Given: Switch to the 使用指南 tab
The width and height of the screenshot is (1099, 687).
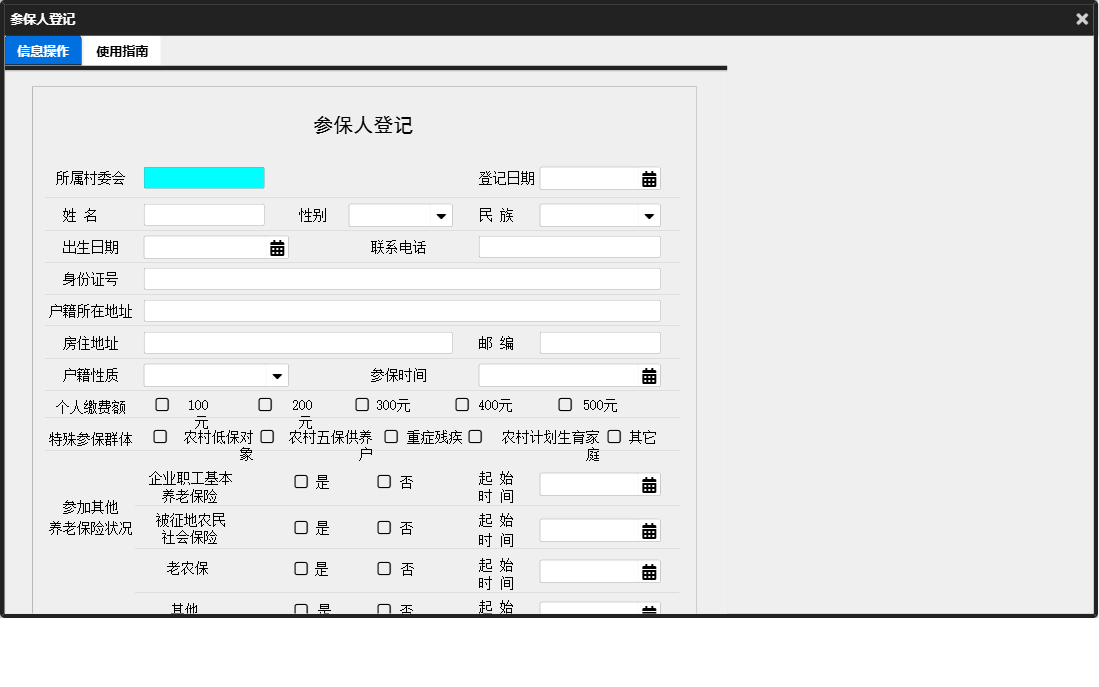Looking at the screenshot, I should [x=120, y=49].
